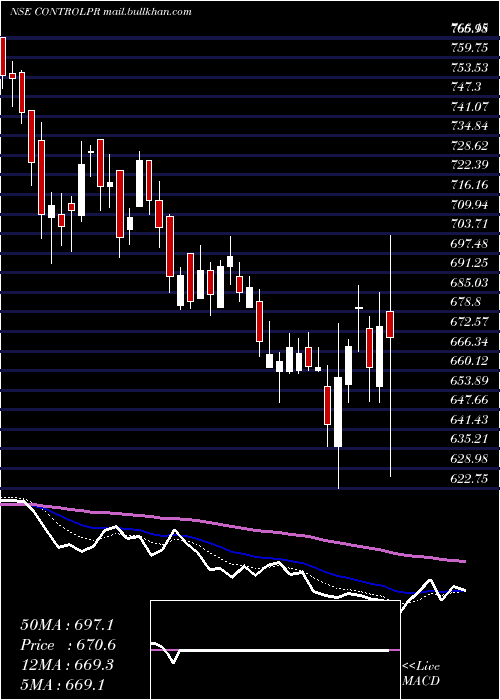Select the 741.07 price axis label
Viewport: 500px width, 700px height.
pos(469,106)
